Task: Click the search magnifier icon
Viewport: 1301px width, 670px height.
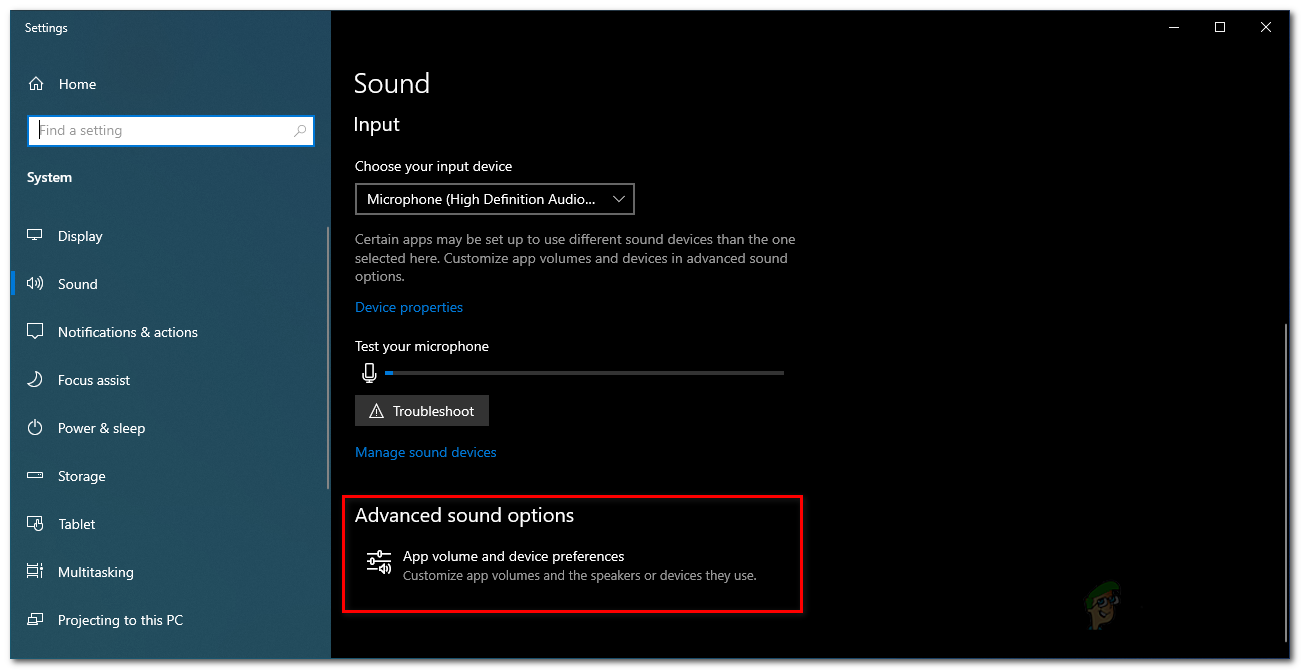Action: point(300,131)
